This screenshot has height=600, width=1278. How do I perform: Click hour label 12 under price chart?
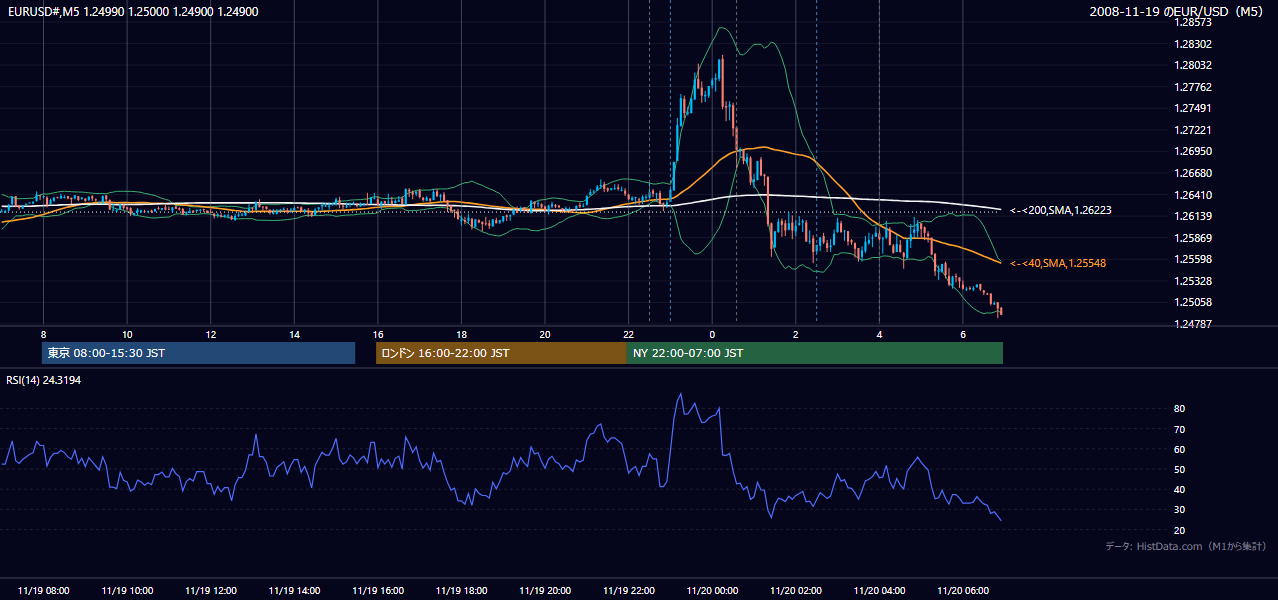tap(210, 334)
